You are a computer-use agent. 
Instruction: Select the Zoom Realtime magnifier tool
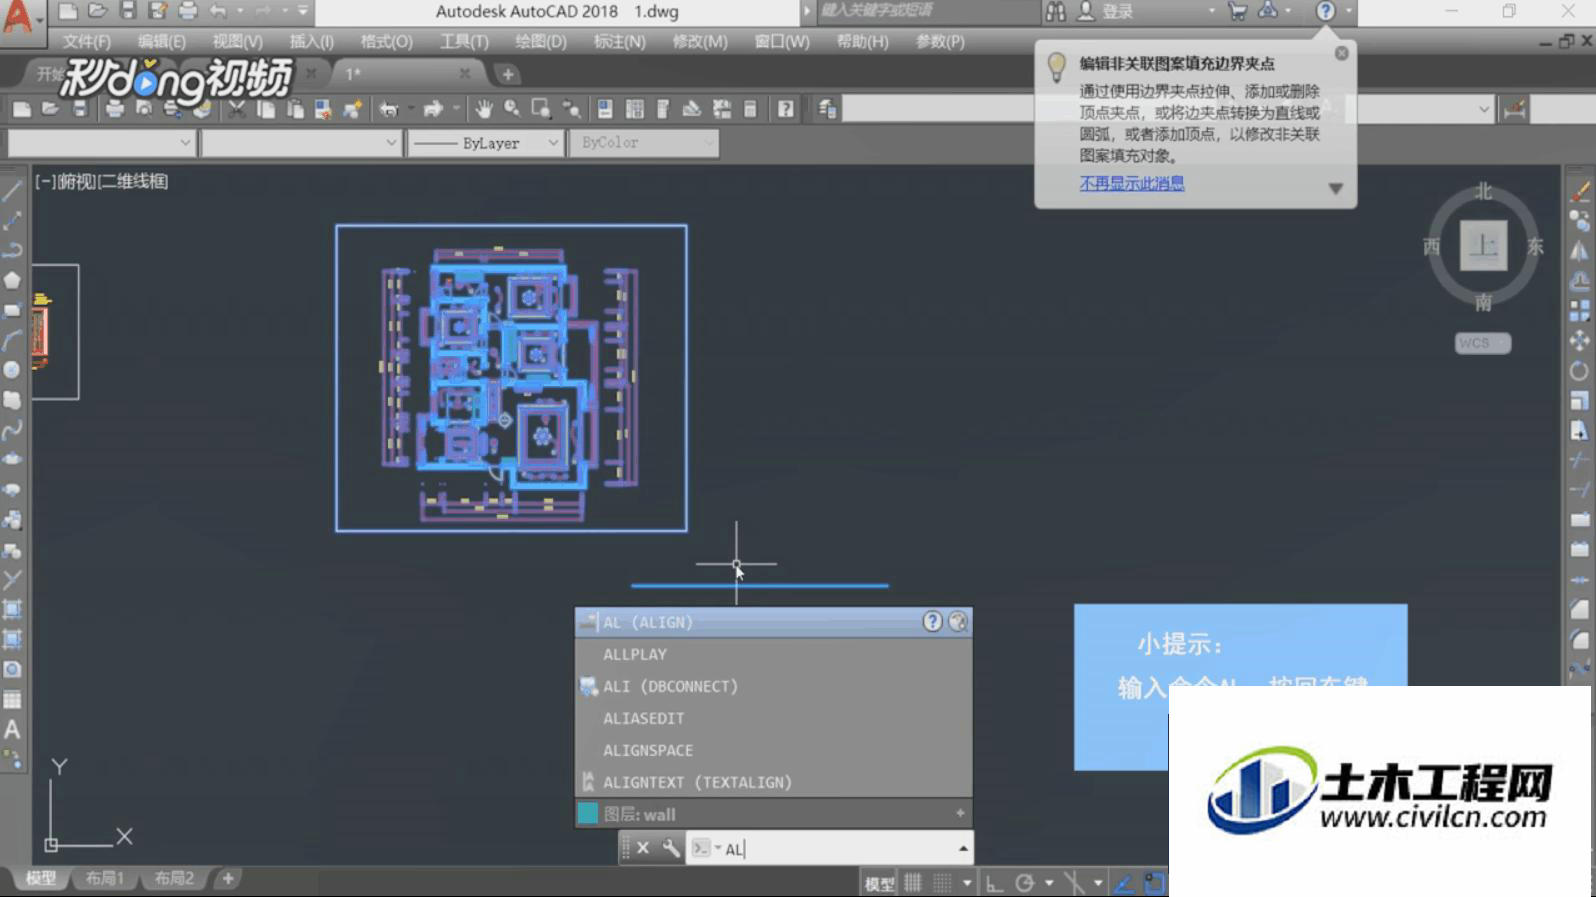512,109
